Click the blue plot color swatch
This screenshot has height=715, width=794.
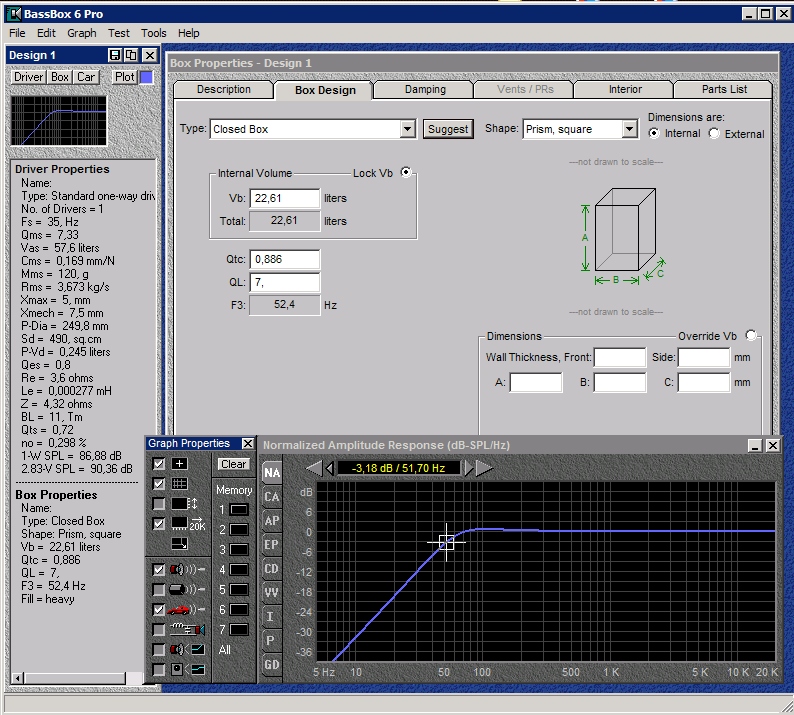[146, 77]
